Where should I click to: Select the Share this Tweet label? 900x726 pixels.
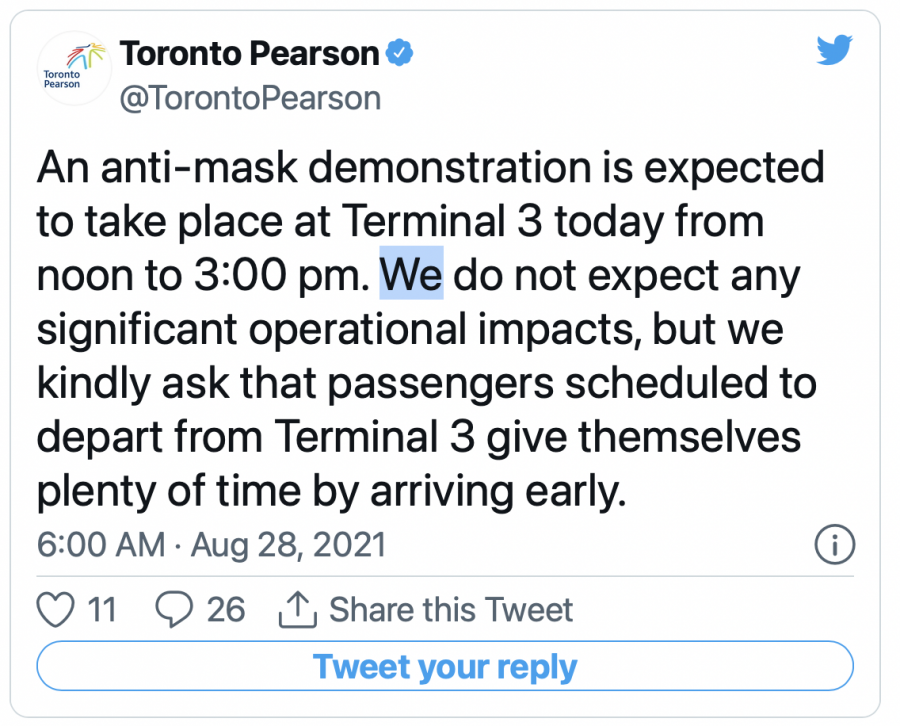[x=451, y=609]
